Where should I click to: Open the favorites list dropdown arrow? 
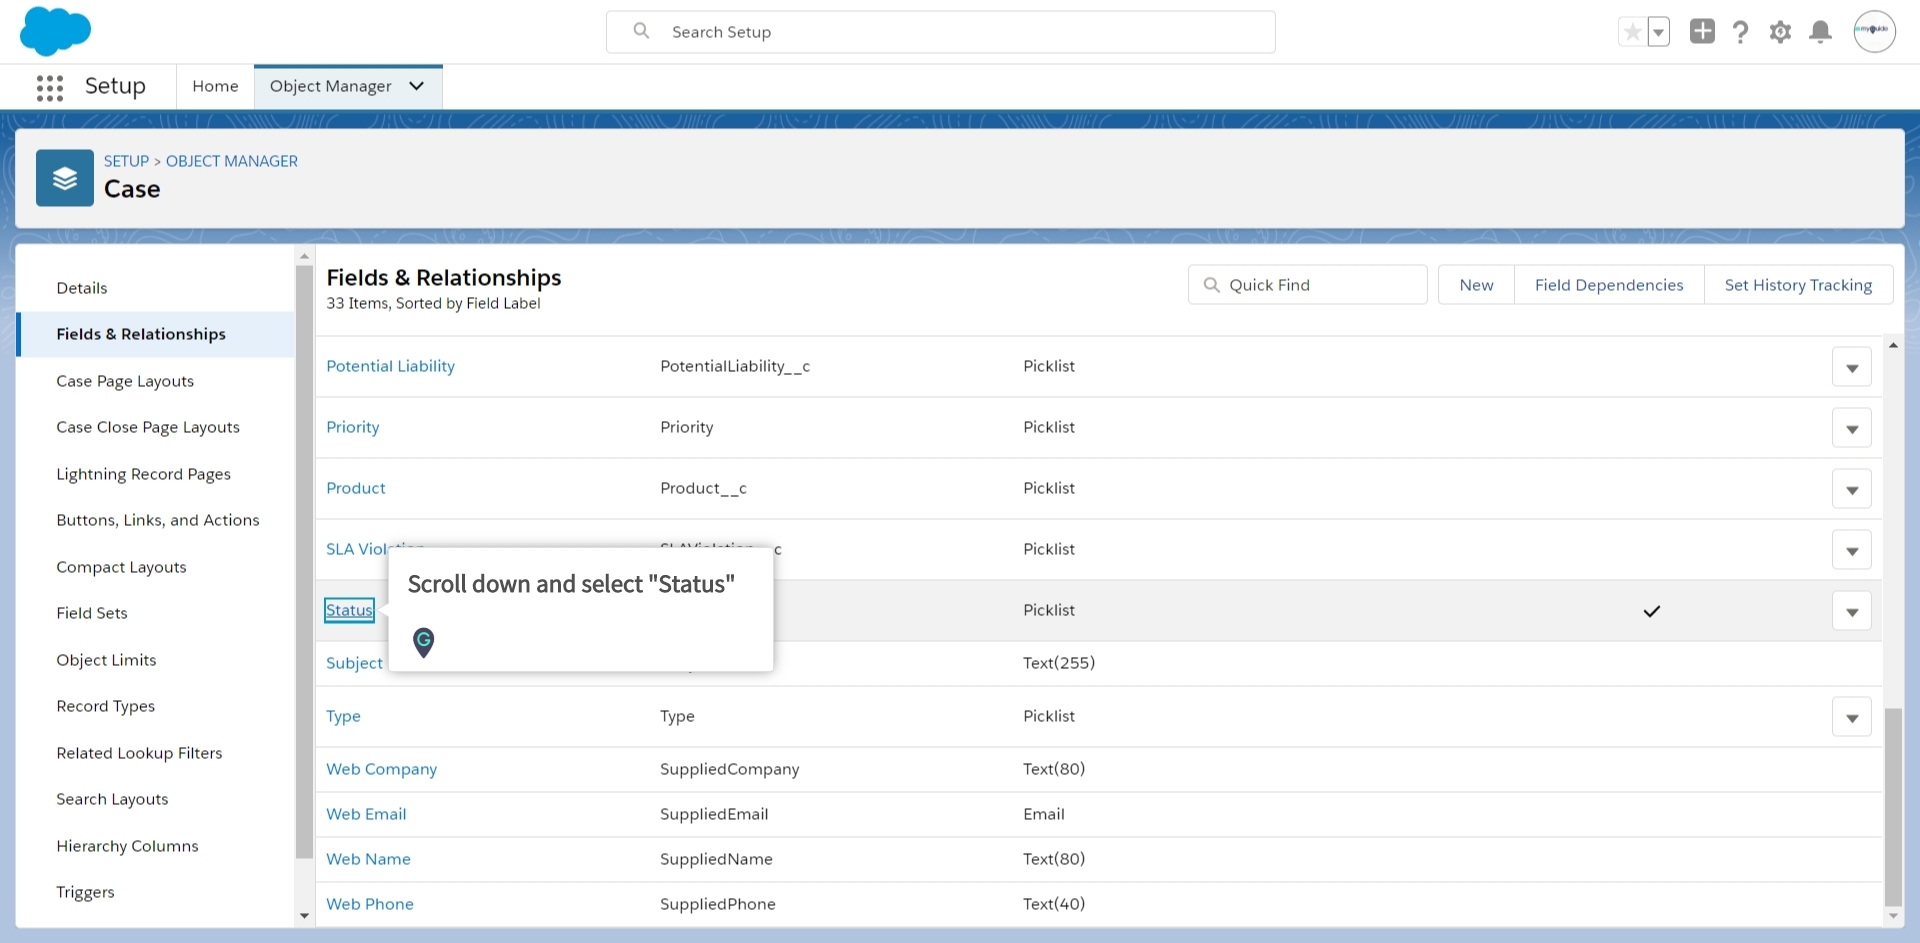click(x=1658, y=32)
